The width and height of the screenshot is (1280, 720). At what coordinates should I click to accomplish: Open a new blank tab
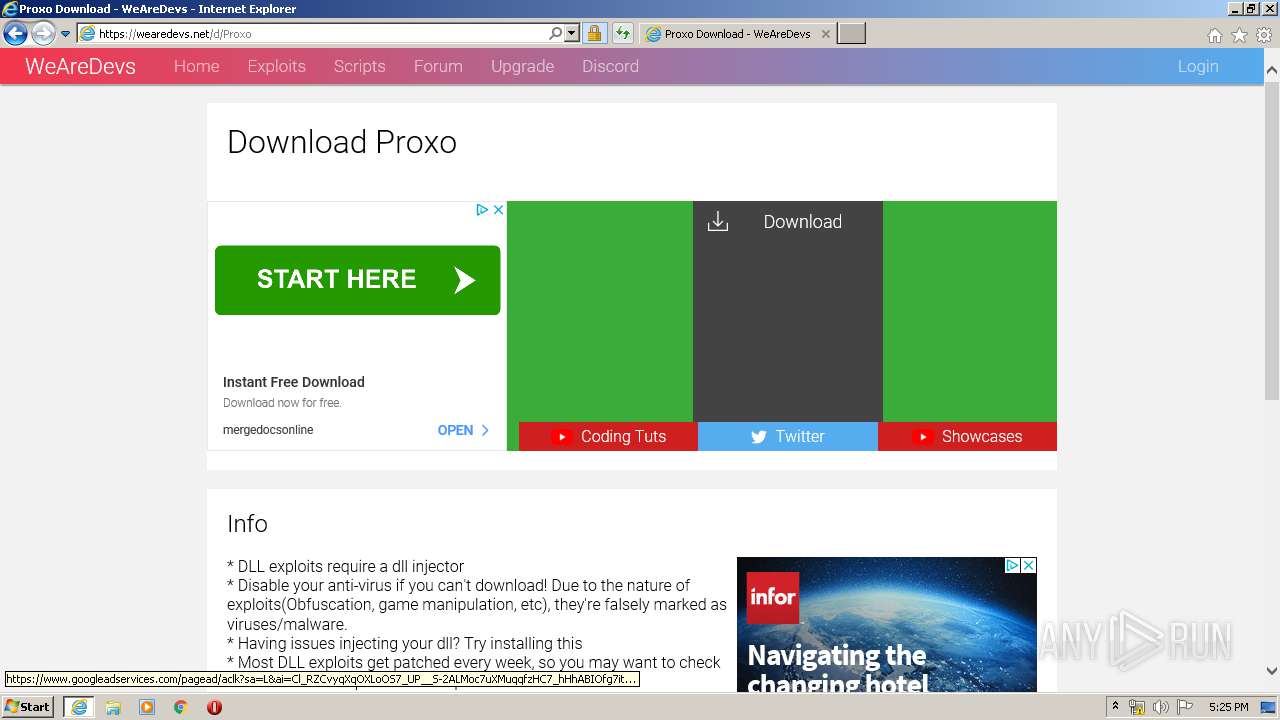(851, 33)
